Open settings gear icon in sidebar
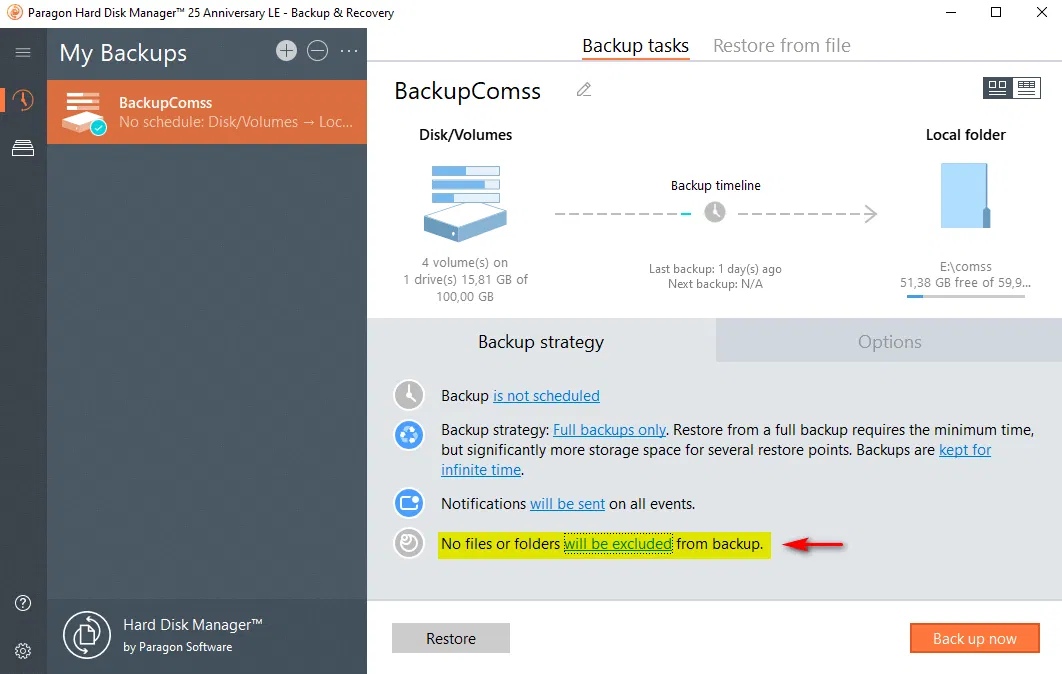This screenshot has height=674, width=1062. (x=23, y=651)
